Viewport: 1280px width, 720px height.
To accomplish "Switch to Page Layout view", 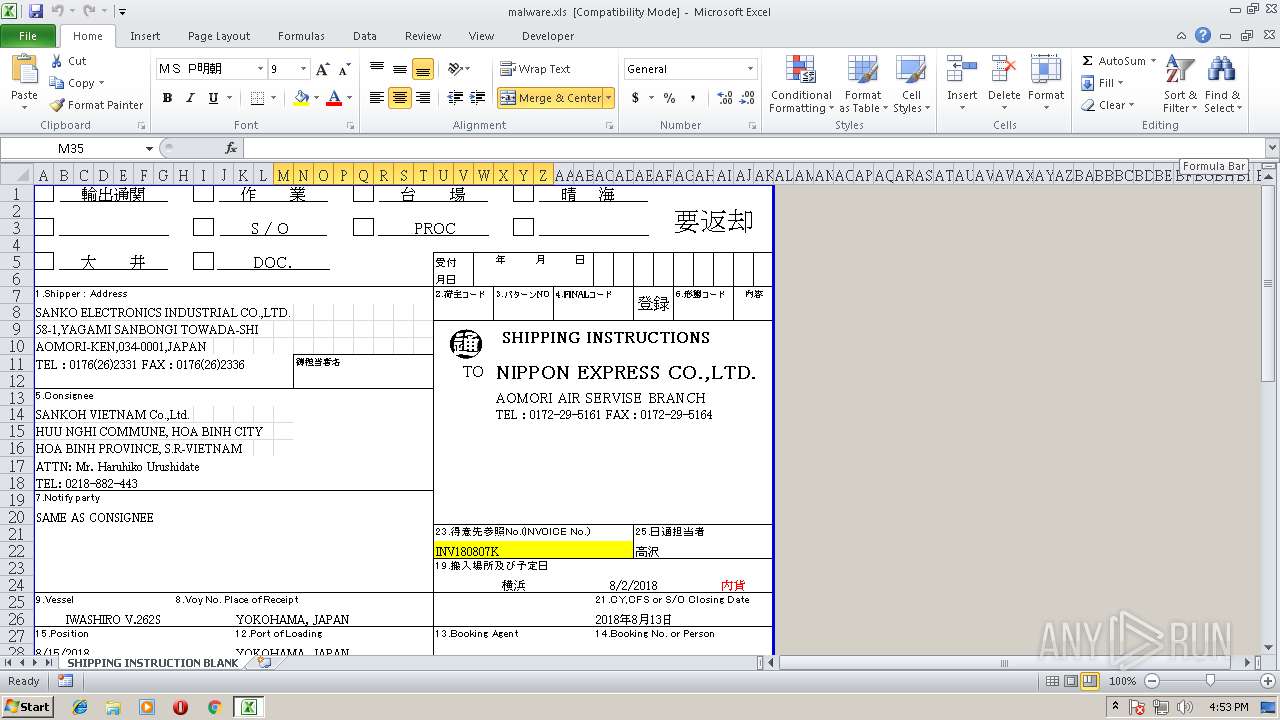I will tap(1071, 681).
